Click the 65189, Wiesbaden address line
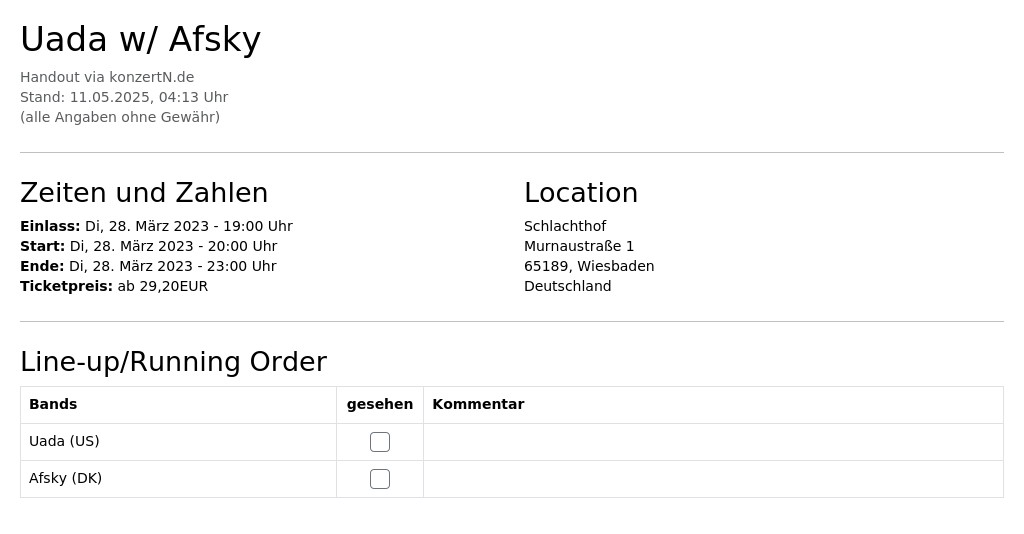The width and height of the screenshot is (1024, 534). coord(589,266)
